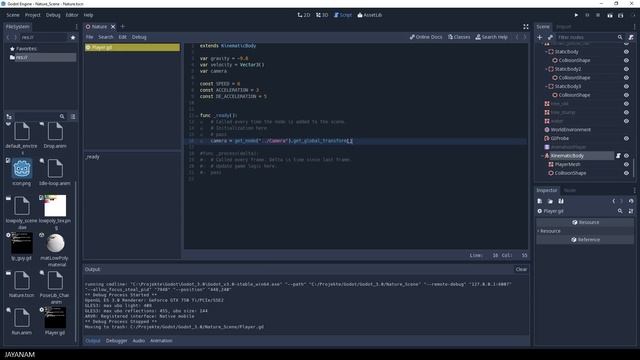
Task: Toggle visibility of StaticBody3 node
Action: [626, 87]
